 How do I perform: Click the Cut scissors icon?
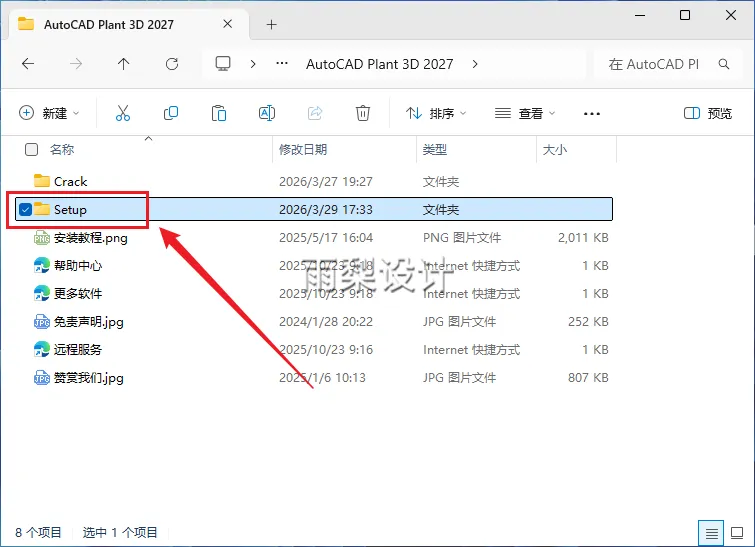click(123, 113)
